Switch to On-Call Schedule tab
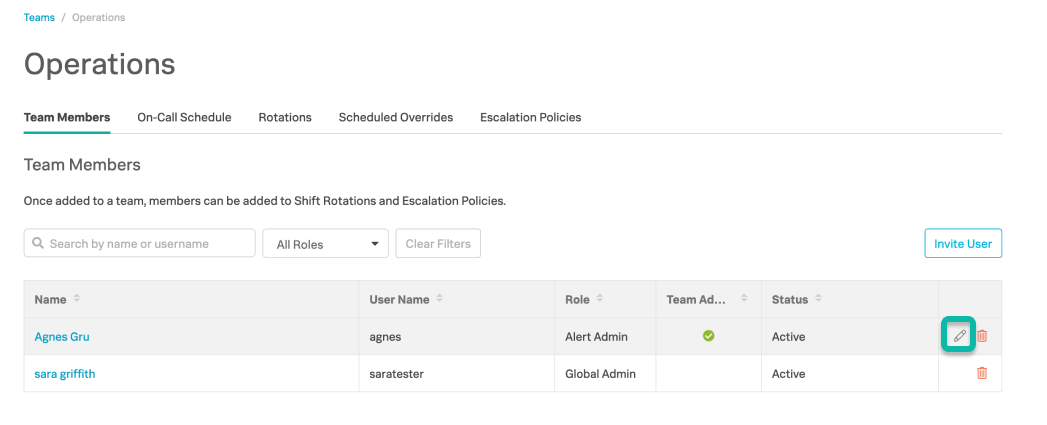Screen dimensions: 1047x425 click(x=184, y=117)
